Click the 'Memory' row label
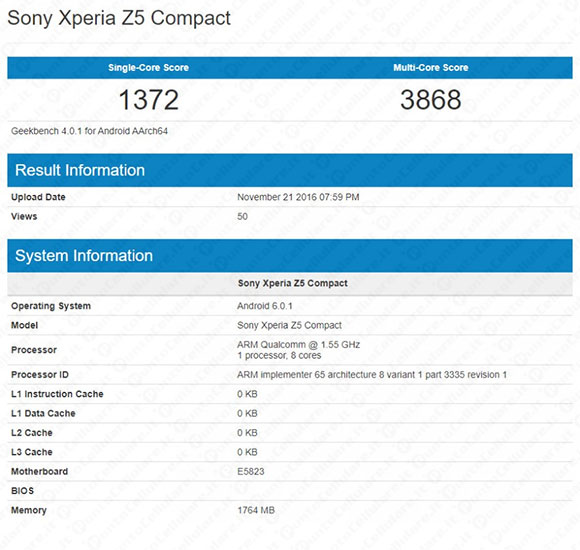 (x=28, y=510)
